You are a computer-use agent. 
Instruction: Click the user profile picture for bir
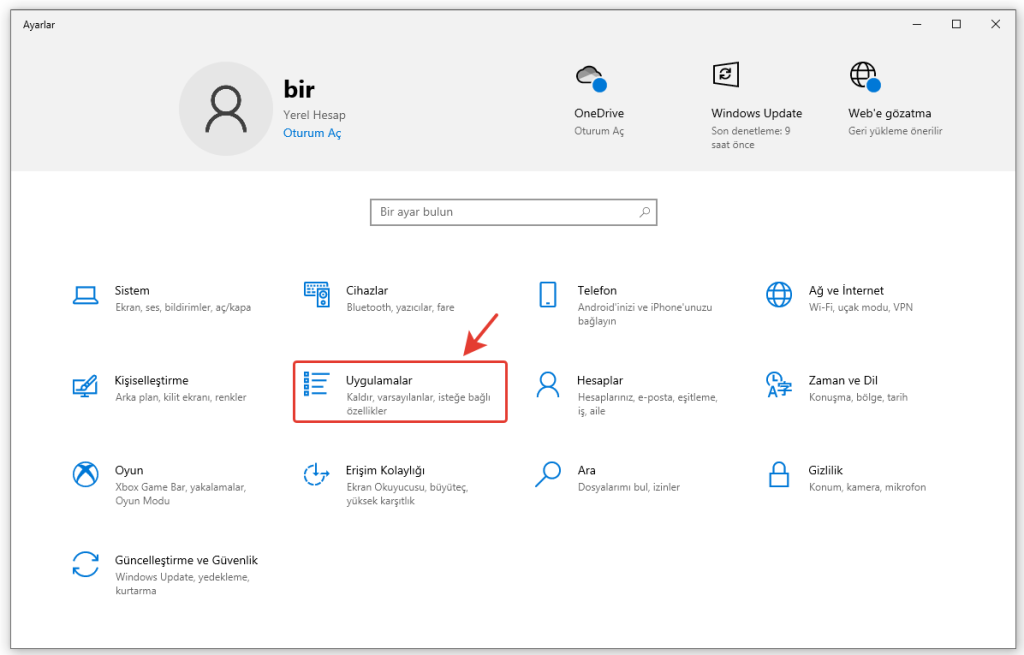point(226,108)
